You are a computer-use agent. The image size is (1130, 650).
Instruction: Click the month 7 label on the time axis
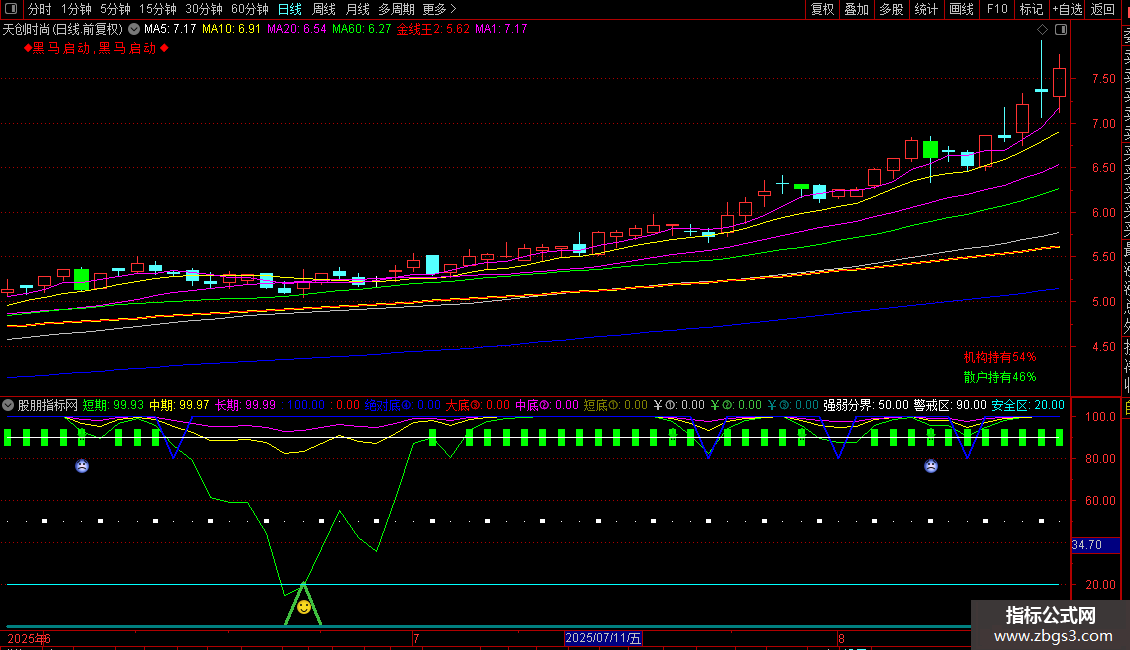click(x=417, y=639)
